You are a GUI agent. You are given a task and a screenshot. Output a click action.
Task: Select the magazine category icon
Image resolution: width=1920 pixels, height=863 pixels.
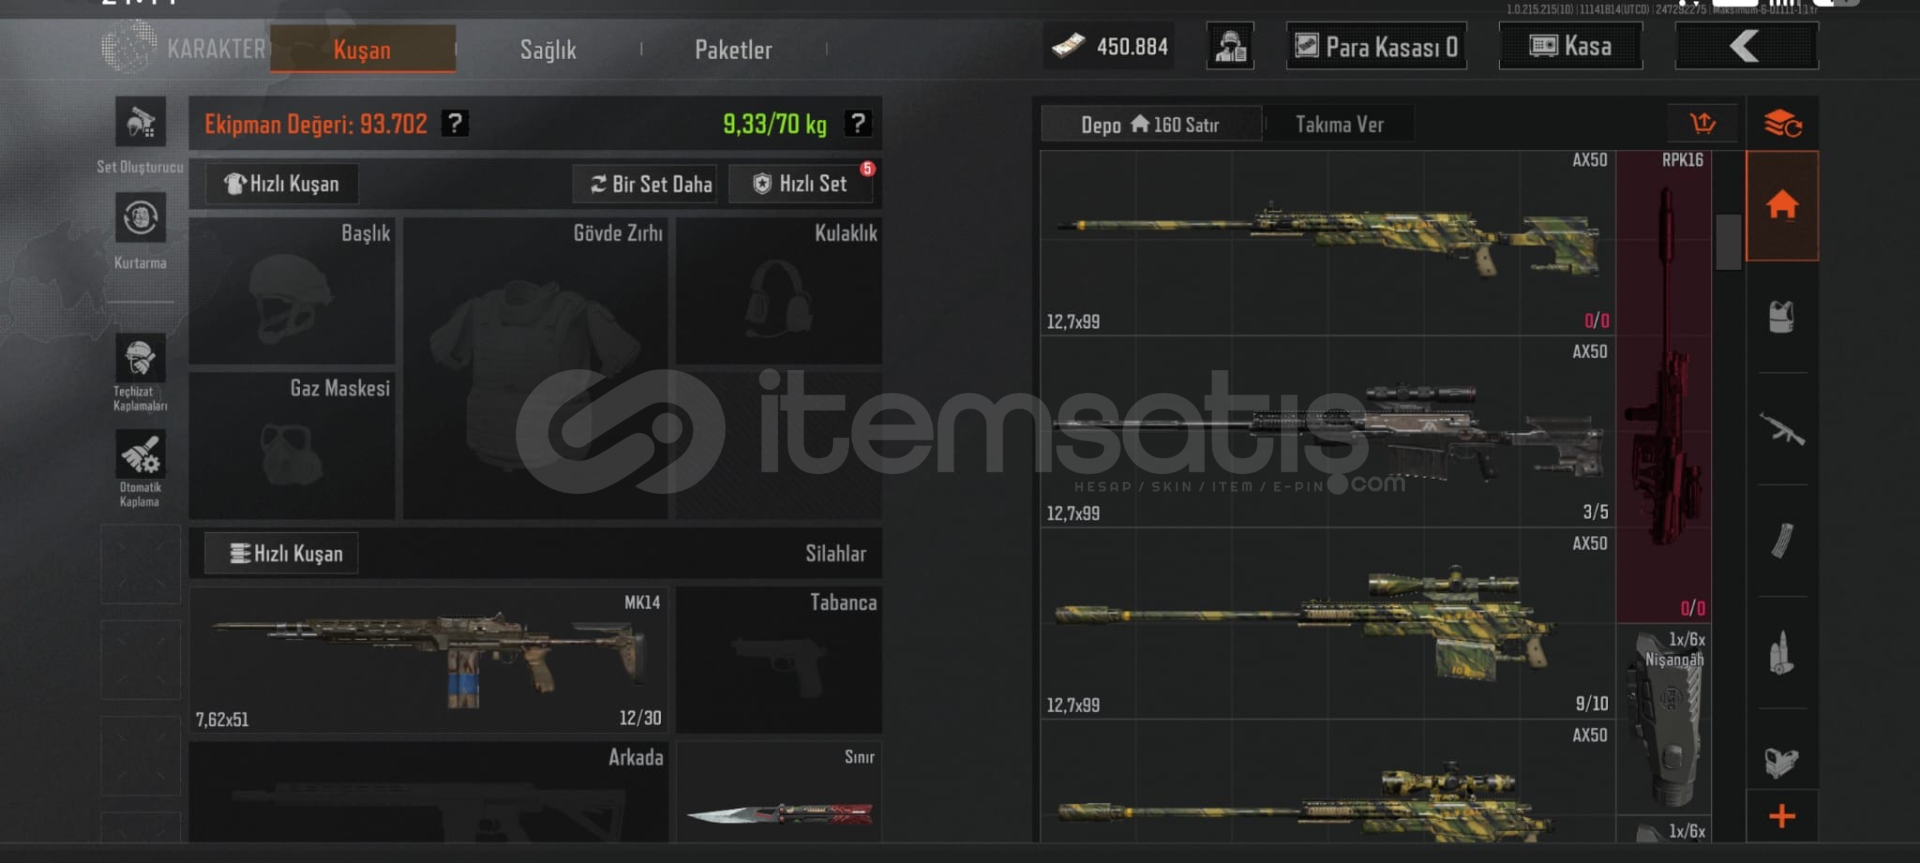[x=1782, y=541]
